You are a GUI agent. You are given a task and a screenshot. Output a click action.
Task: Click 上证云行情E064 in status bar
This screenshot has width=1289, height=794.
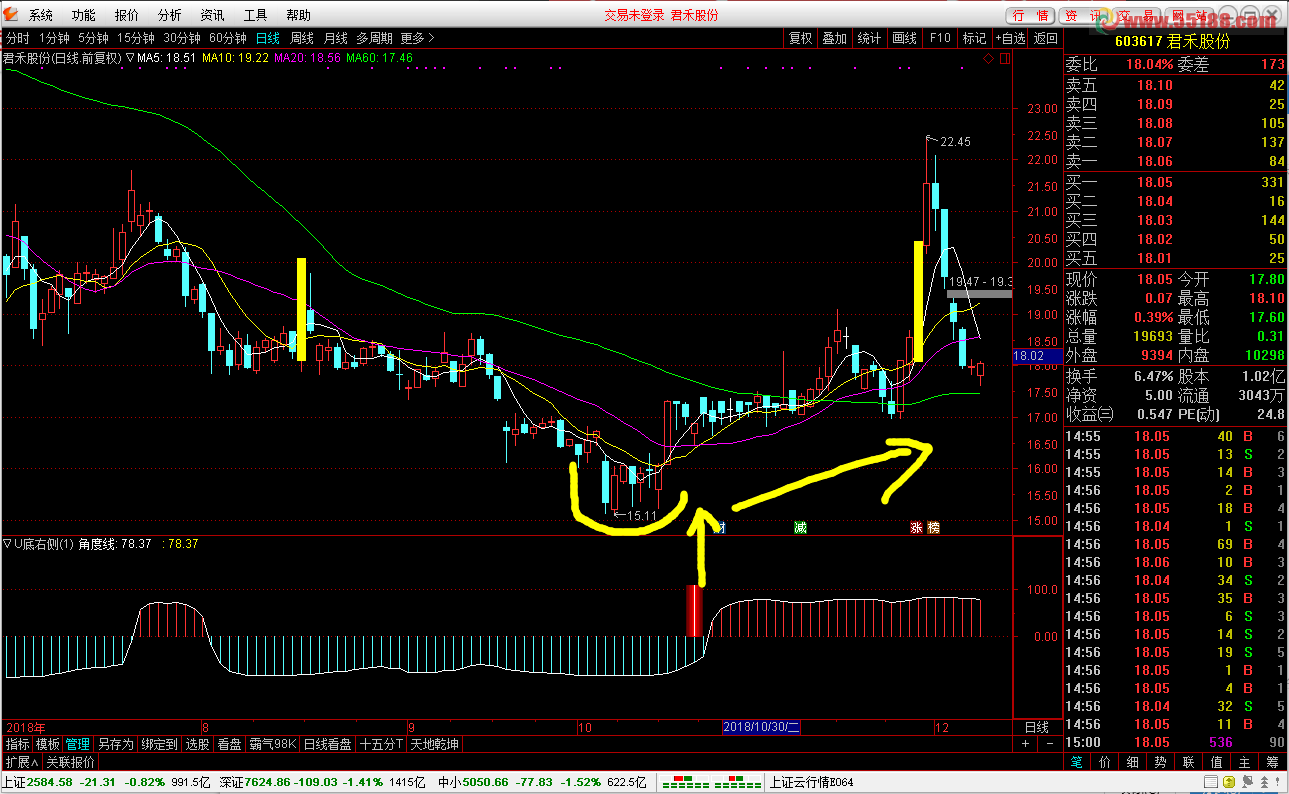click(812, 782)
